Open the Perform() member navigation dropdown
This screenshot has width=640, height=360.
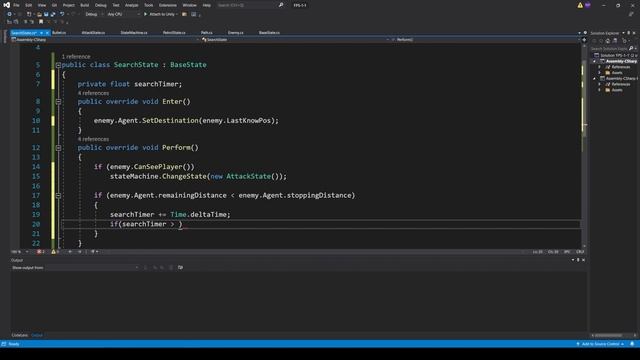485,40
